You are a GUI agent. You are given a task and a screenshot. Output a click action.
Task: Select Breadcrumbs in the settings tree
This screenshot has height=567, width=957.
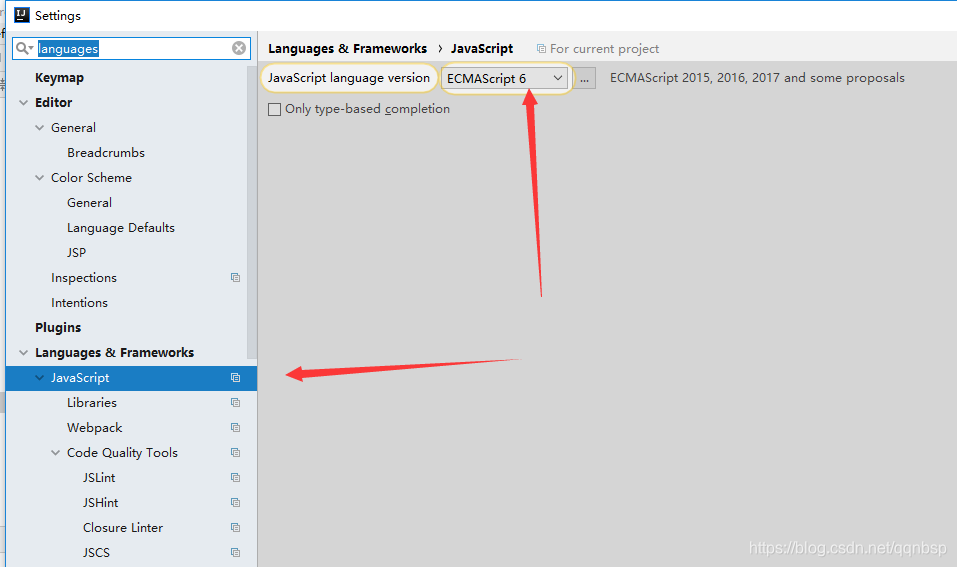[106, 153]
